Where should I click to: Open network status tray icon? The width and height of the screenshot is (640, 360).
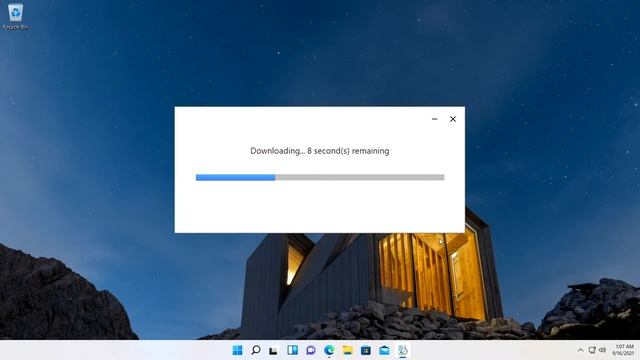point(592,350)
